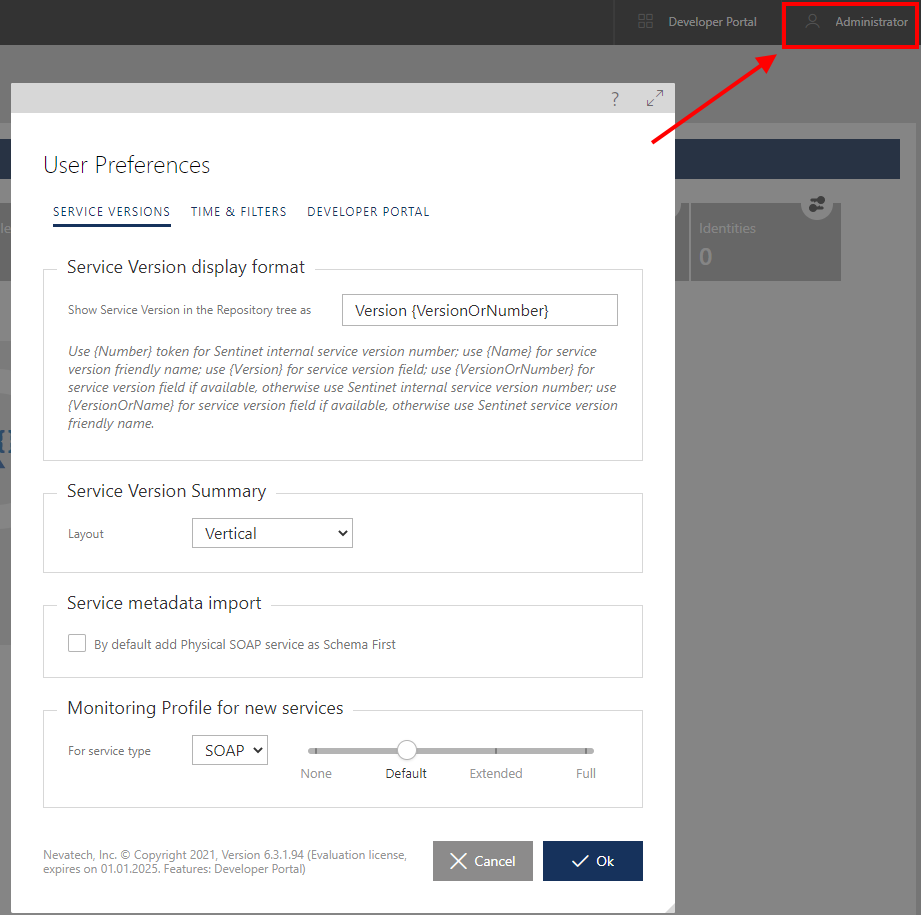Viewport: 921px width, 915px height.
Task: Open the Layout dropdown showing Vertical
Action: click(x=272, y=533)
